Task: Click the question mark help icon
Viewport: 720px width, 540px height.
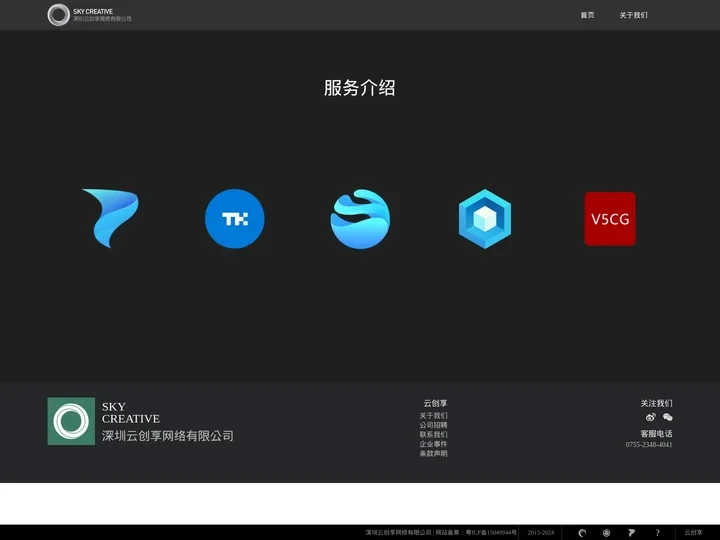Action: (x=658, y=533)
